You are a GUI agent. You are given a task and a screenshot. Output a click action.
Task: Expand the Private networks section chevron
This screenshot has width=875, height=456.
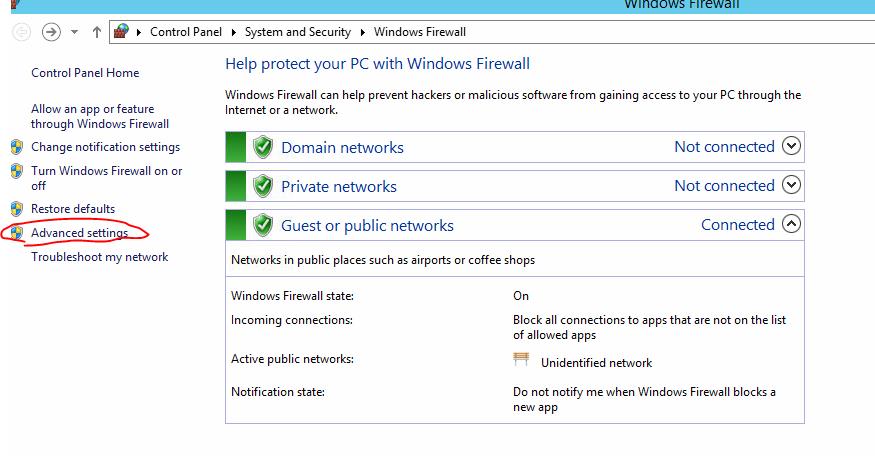pos(791,185)
